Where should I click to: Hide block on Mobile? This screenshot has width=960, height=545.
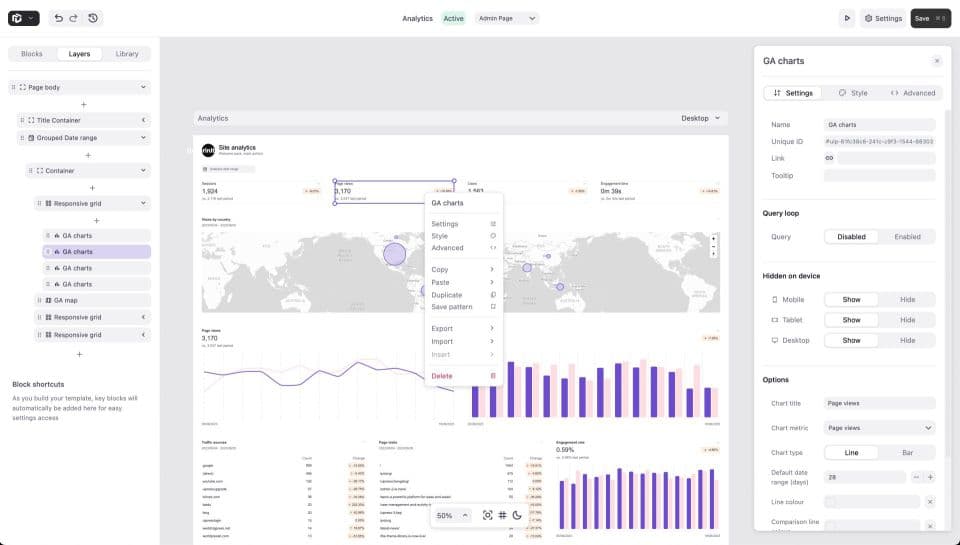(x=907, y=299)
